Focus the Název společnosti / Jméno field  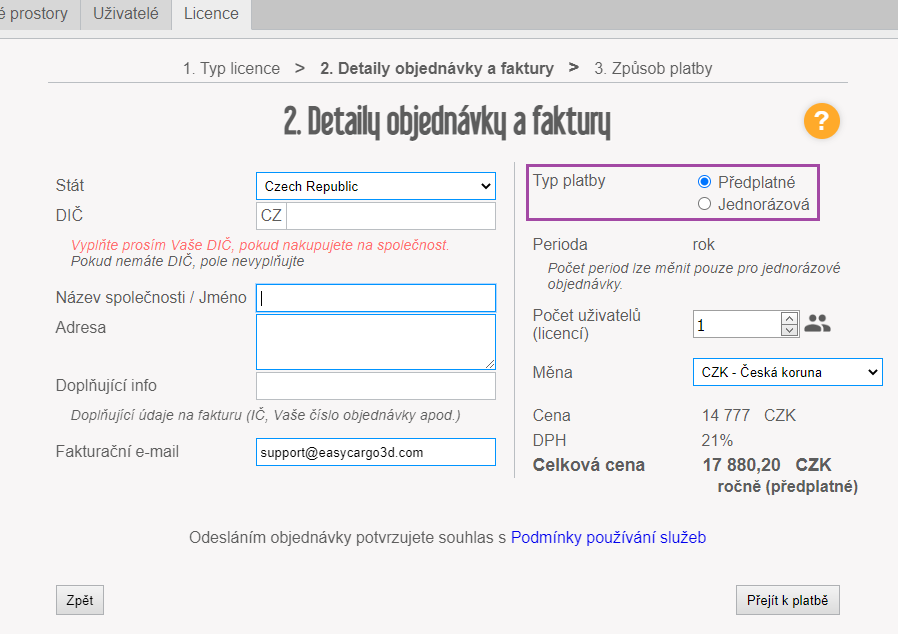[x=375, y=298]
